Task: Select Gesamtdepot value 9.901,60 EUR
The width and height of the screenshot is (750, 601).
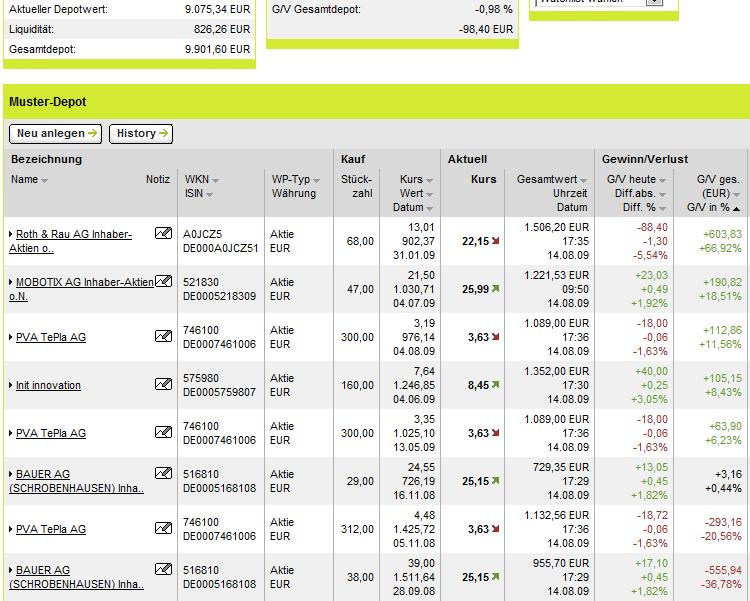Action: (x=218, y=49)
